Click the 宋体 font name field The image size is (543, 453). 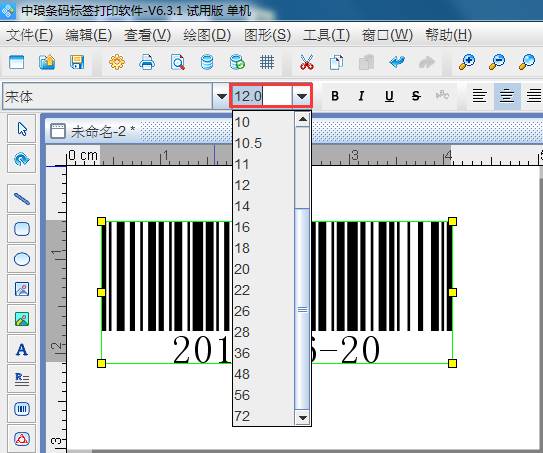point(108,96)
